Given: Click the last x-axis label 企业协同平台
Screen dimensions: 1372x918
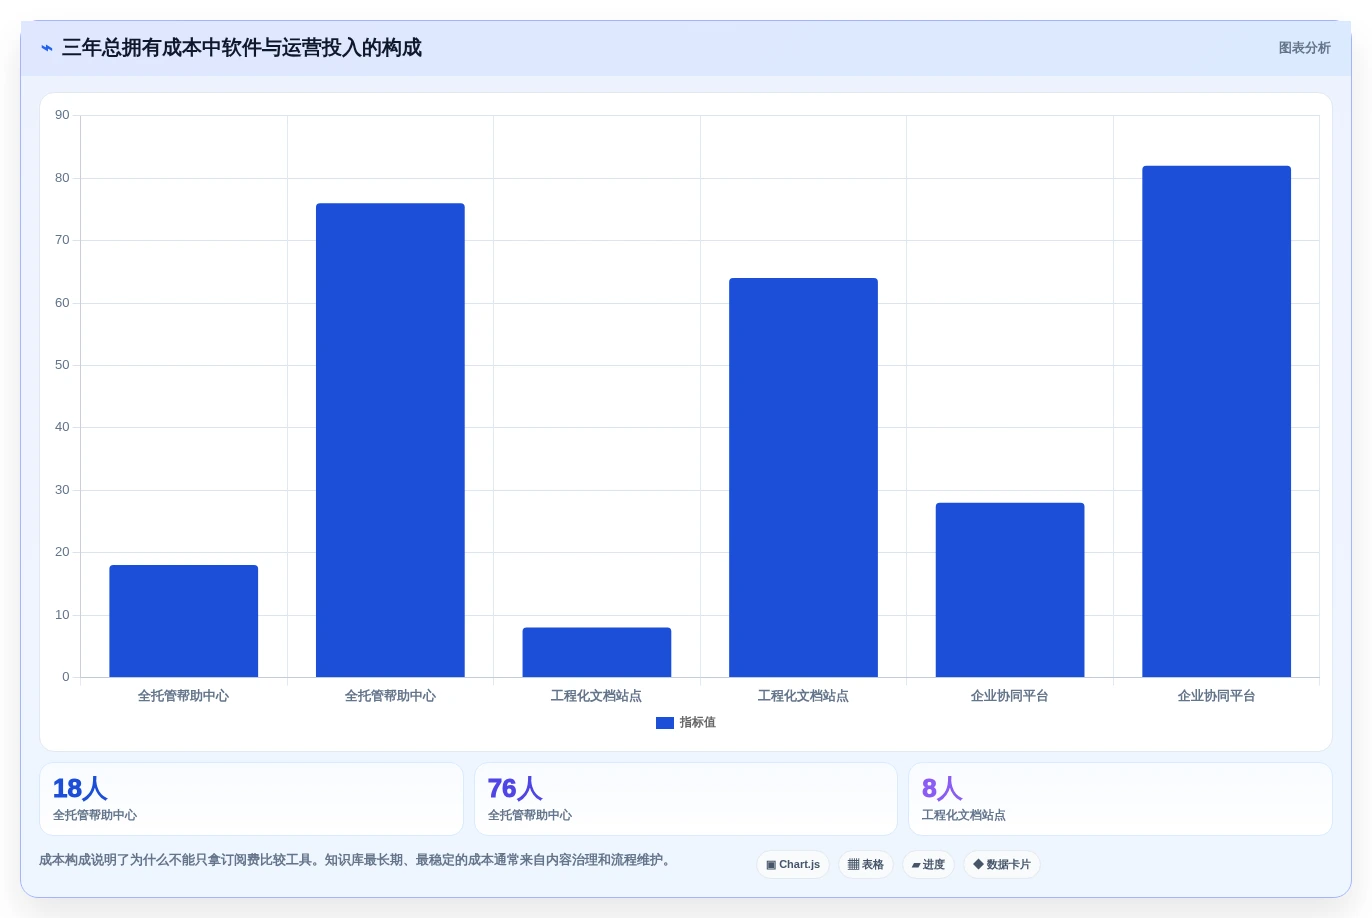Looking at the screenshot, I should [x=1216, y=696].
